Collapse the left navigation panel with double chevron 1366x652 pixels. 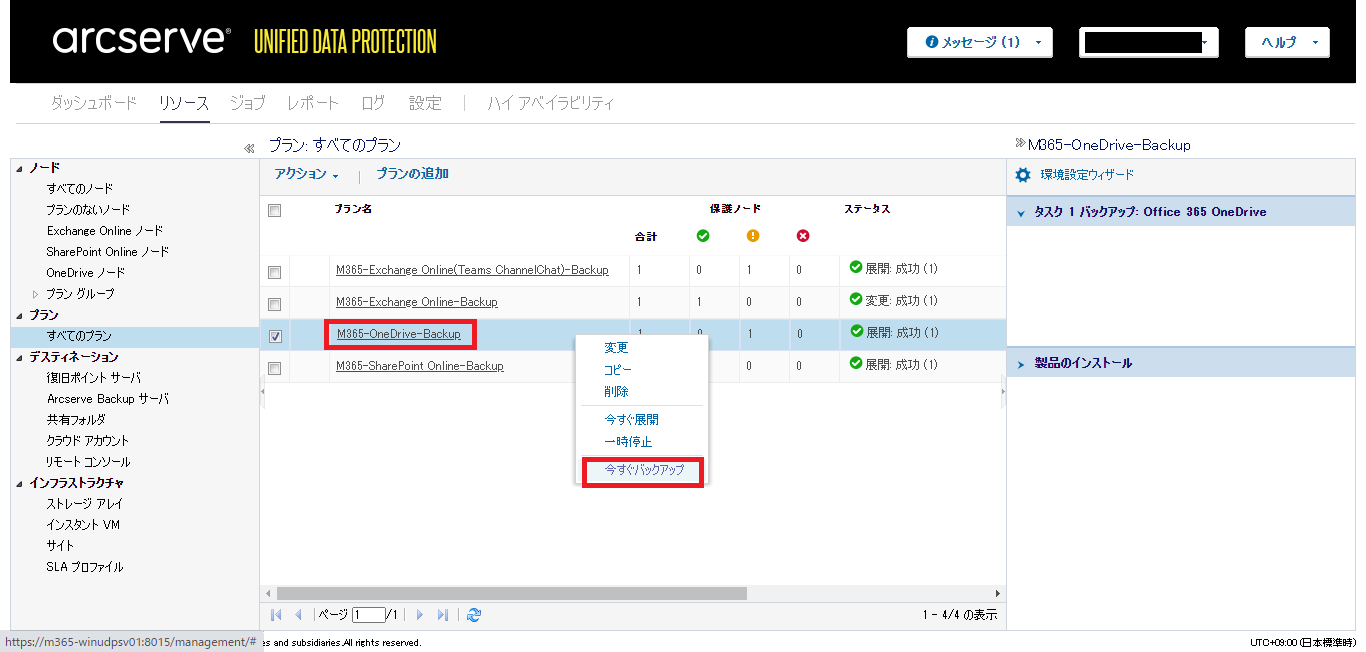(249, 149)
